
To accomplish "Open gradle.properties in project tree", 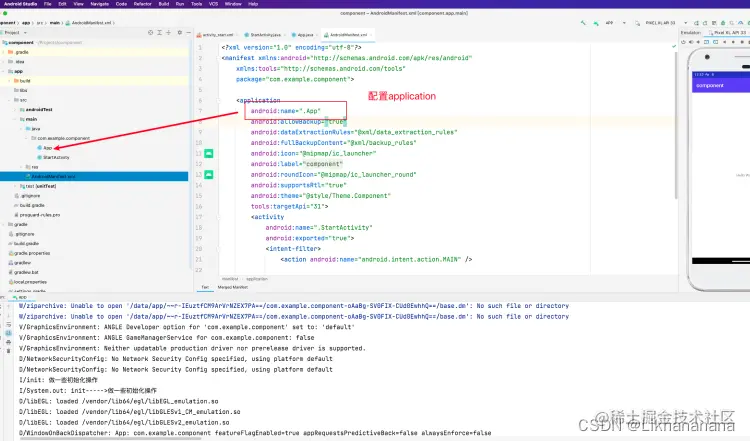I will click(29, 253).
